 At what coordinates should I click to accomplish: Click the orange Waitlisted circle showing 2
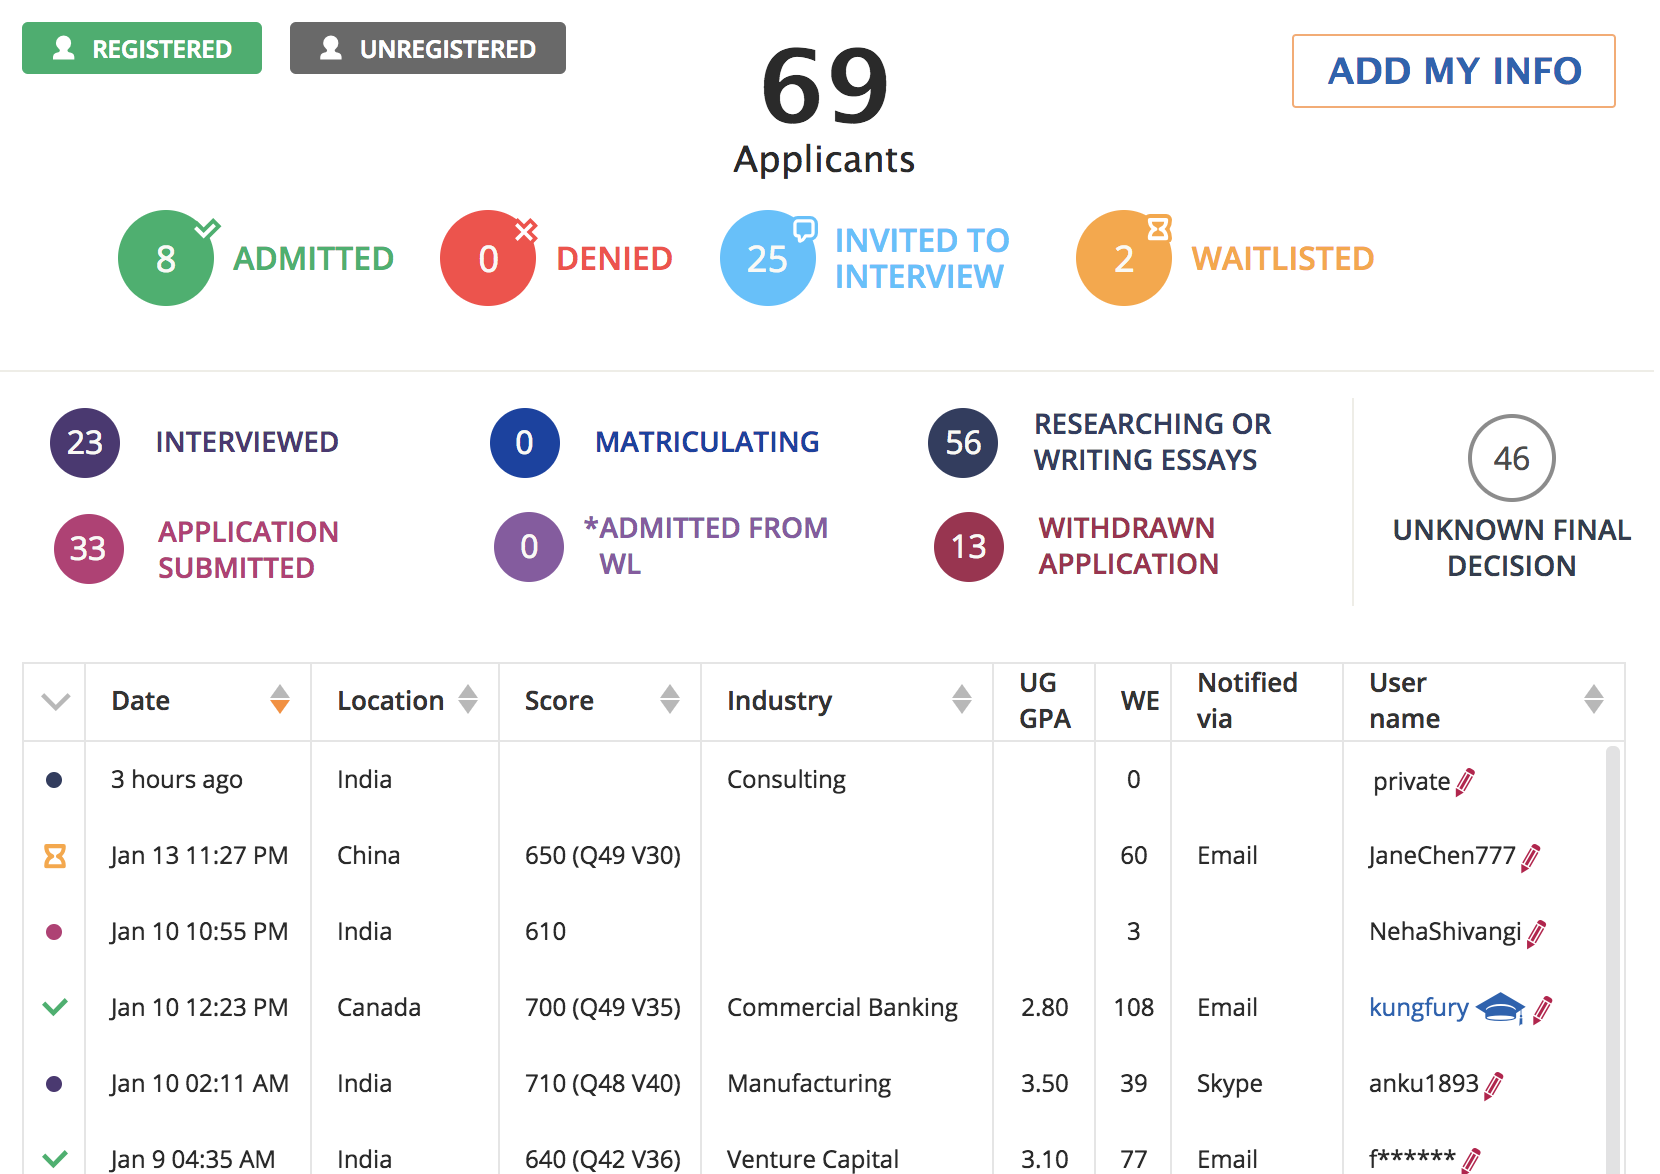[x=1123, y=258]
